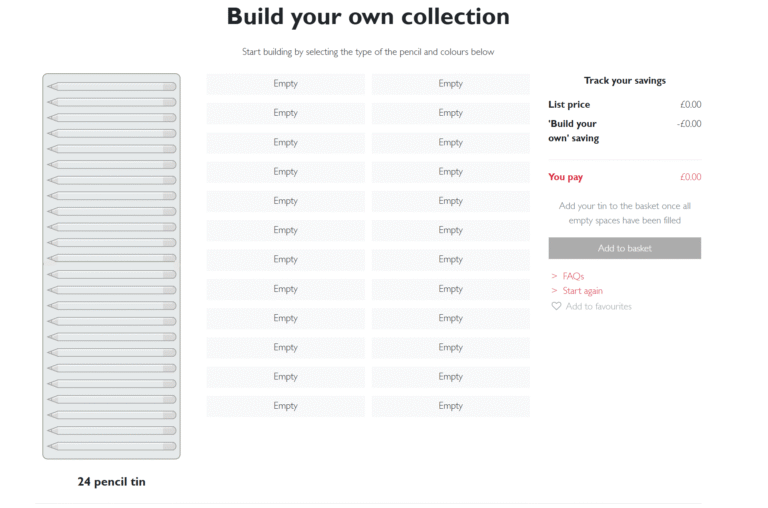Pick the eighth Empty slot in right column
The height and width of the screenshot is (508, 768).
pyautogui.click(x=450, y=289)
